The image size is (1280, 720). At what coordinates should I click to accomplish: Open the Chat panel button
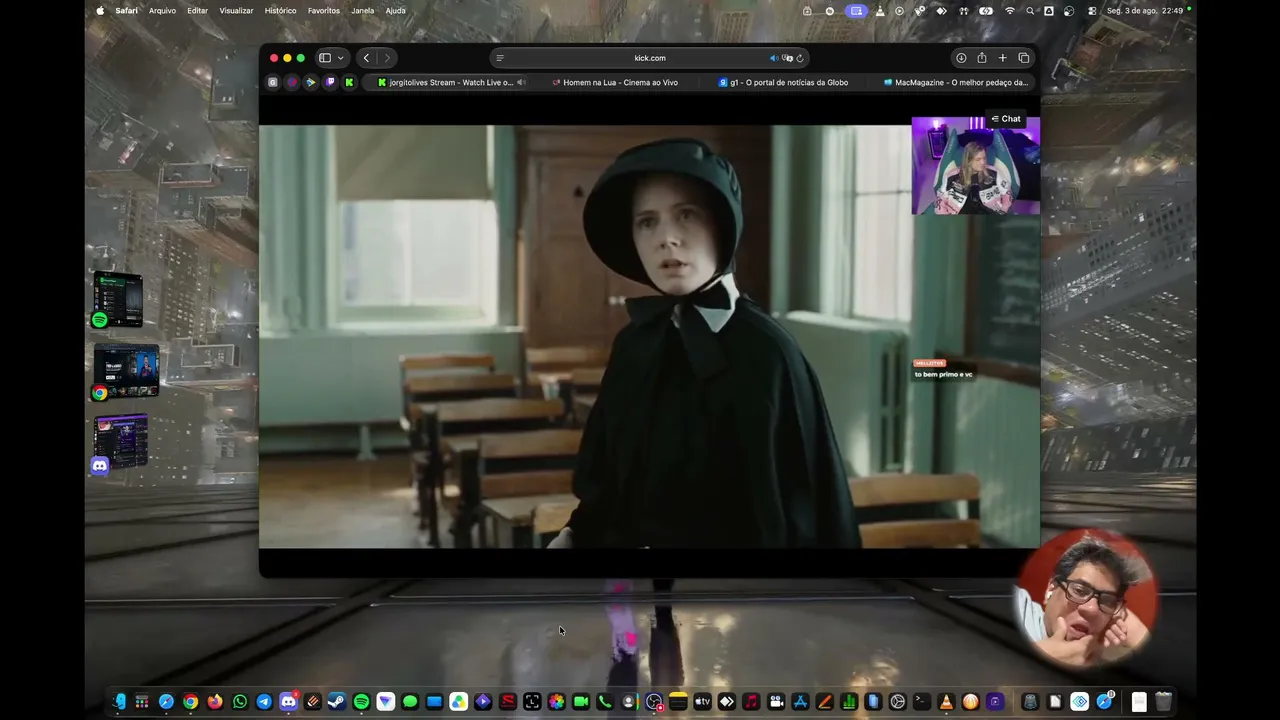point(1006,119)
